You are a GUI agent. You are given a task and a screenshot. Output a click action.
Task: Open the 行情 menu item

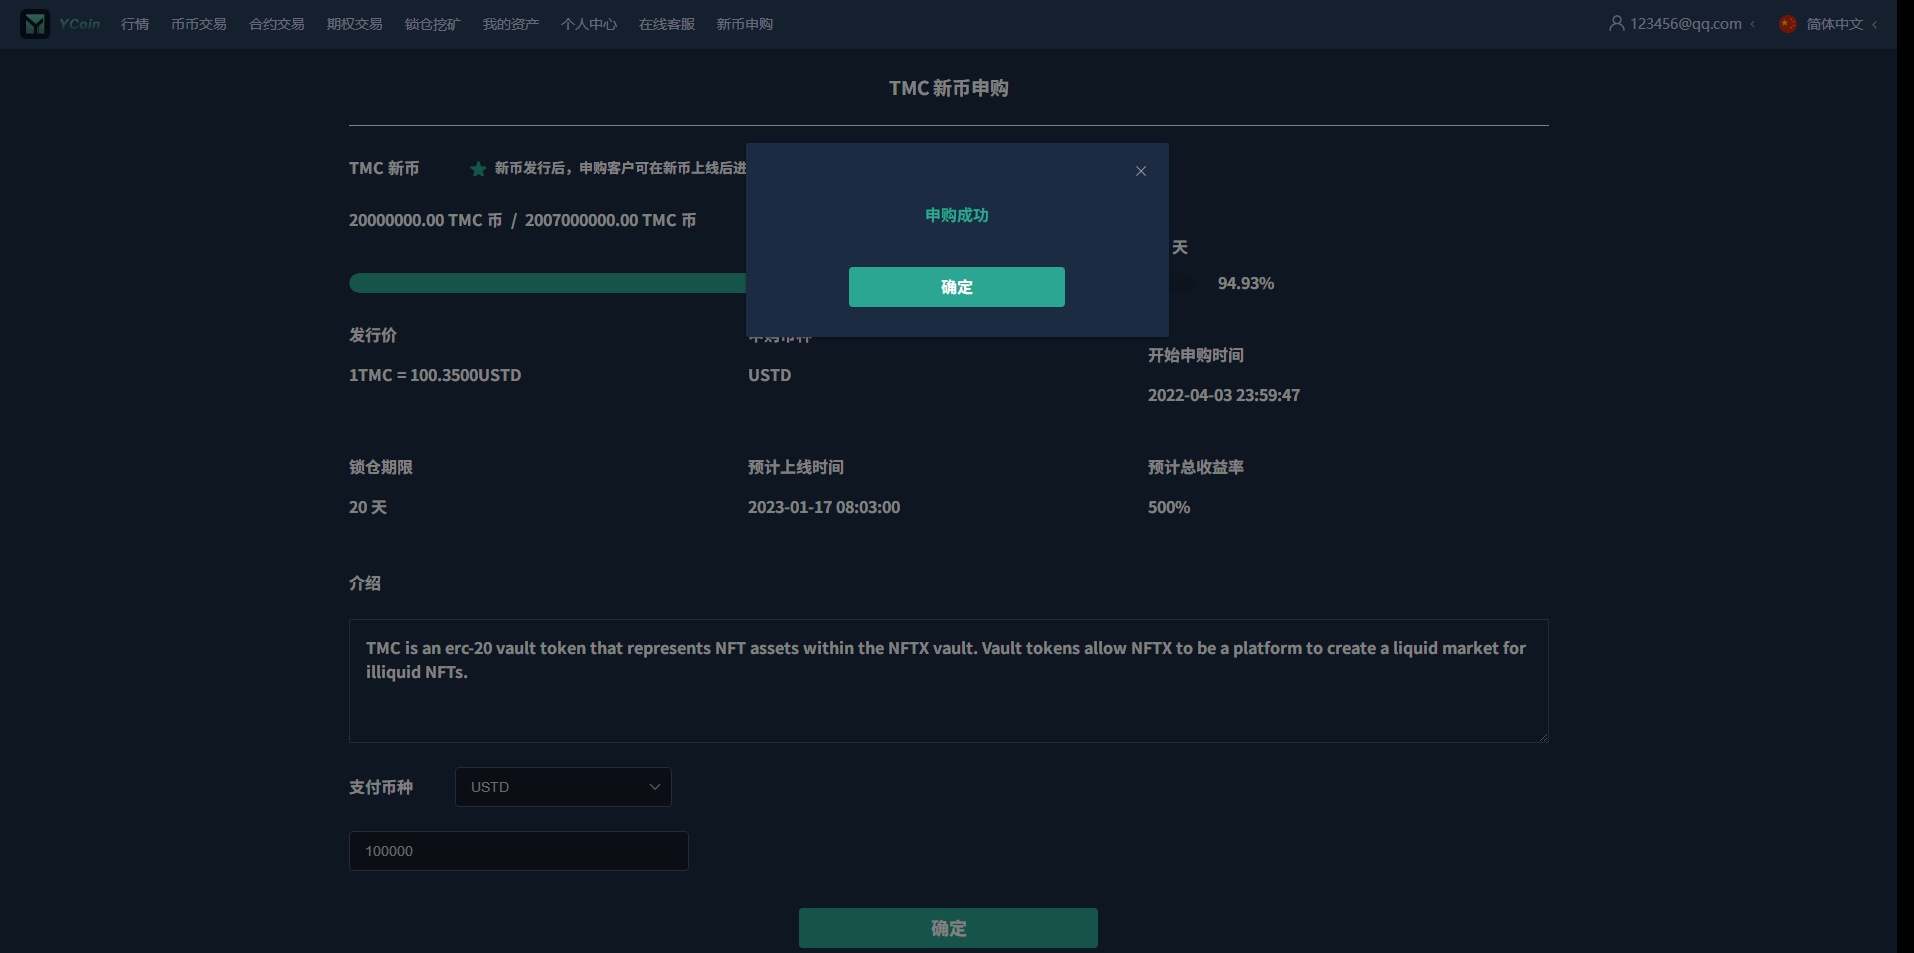click(135, 24)
